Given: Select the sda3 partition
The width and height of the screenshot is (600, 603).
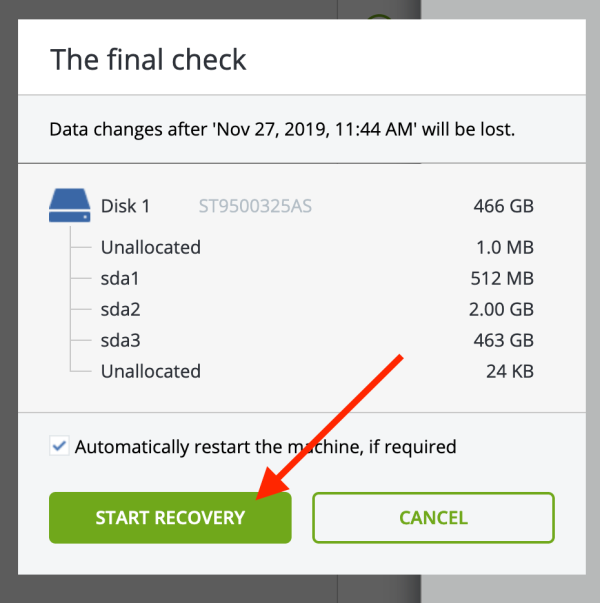Looking at the screenshot, I should tap(120, 340).
